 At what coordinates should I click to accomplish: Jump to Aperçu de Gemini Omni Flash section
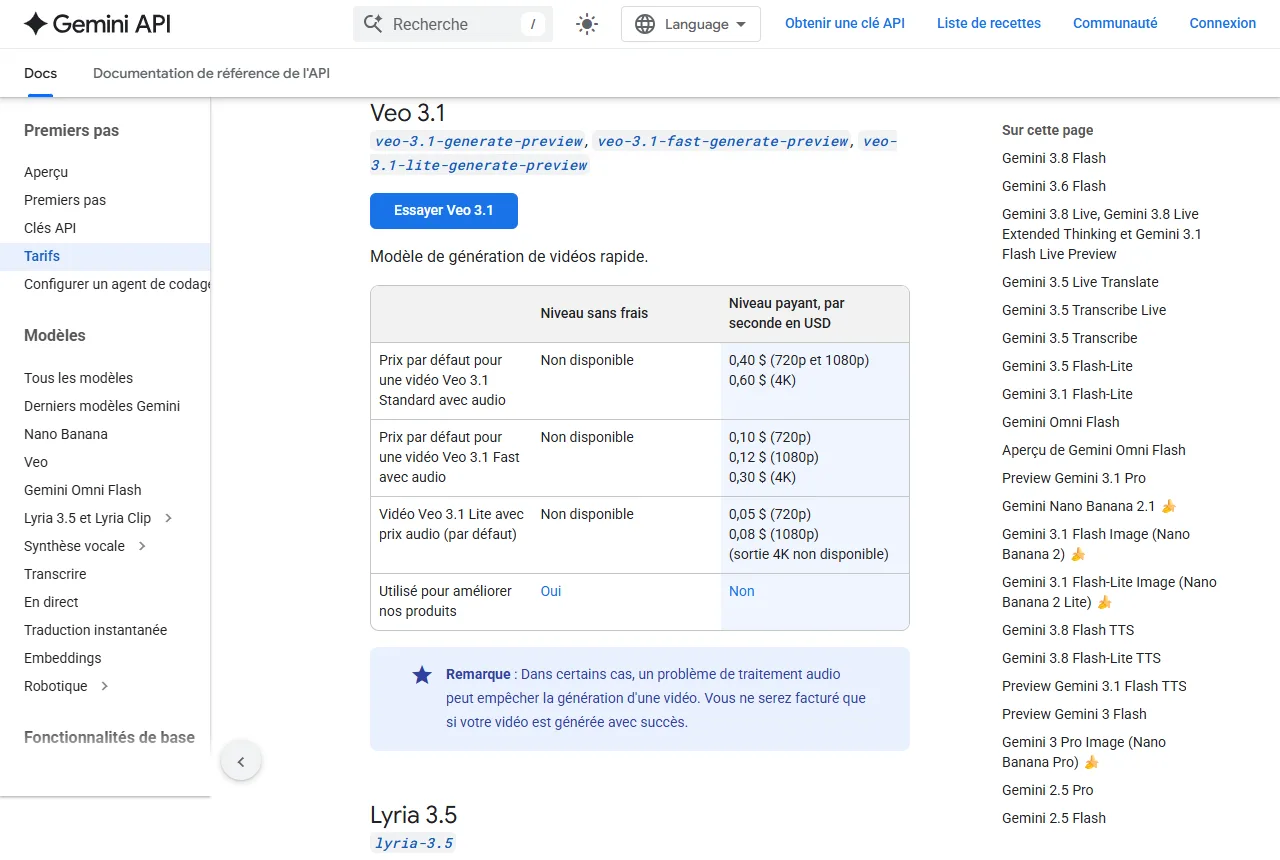1094,450
